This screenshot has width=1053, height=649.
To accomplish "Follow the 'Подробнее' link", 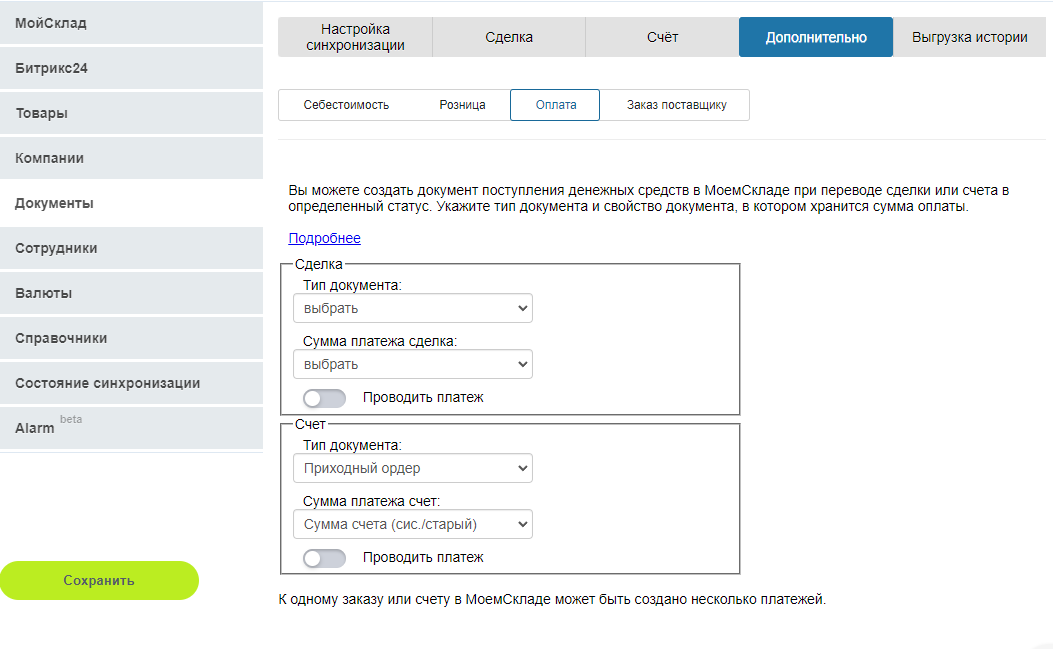I will (324, 238).
